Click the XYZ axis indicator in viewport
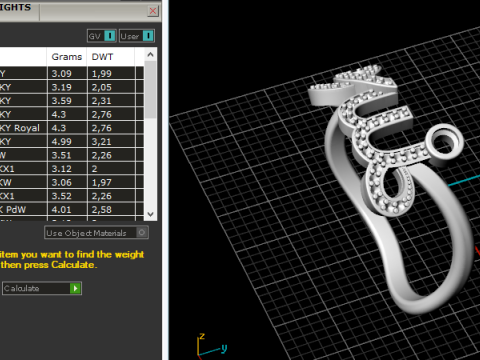The width and height of the screenshot is (480, 360). click(x=212, y=346)
